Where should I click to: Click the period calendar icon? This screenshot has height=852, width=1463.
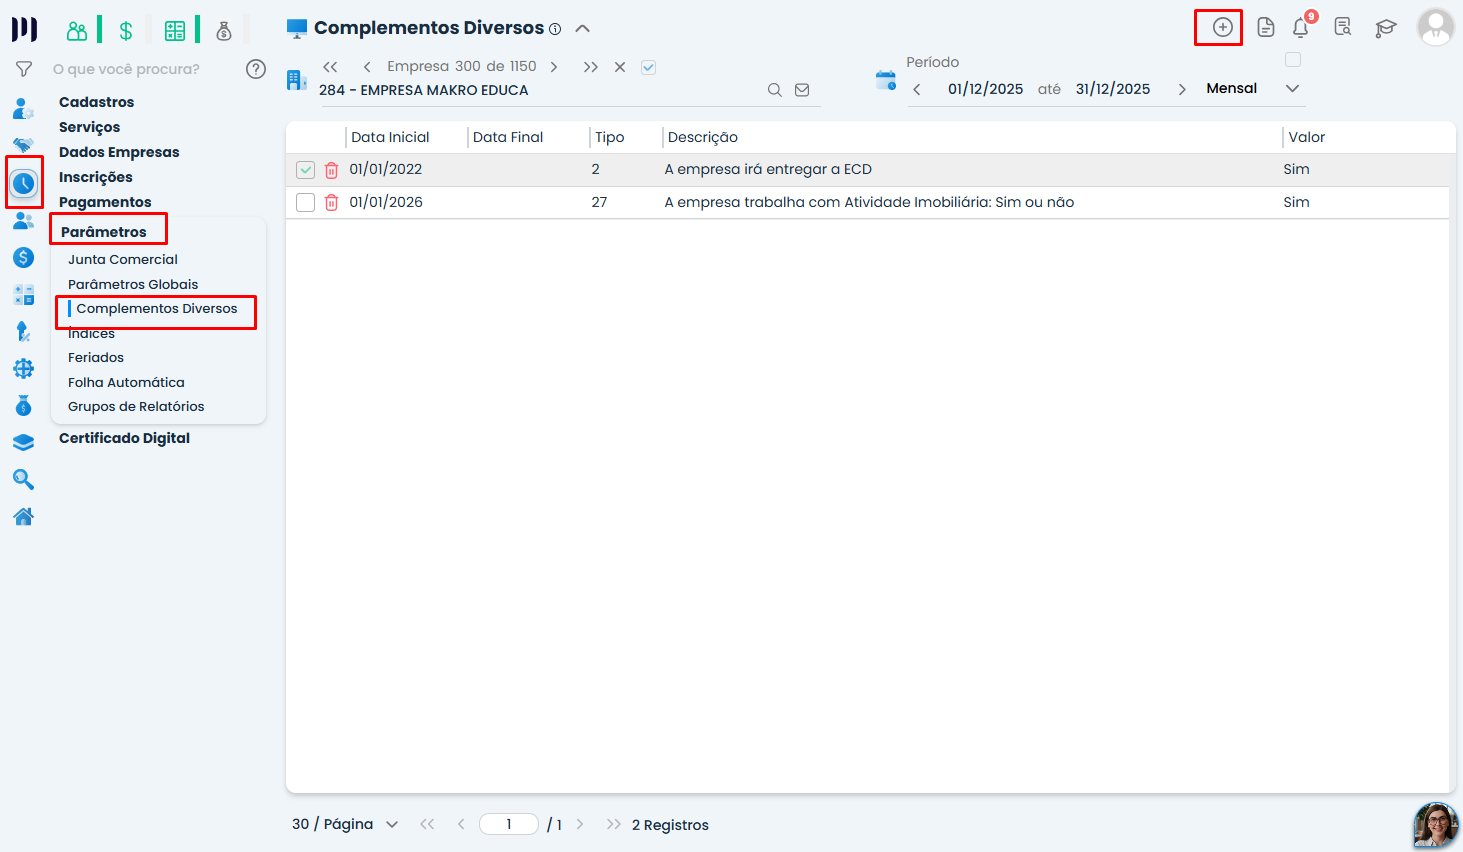(x=886, y=80)
